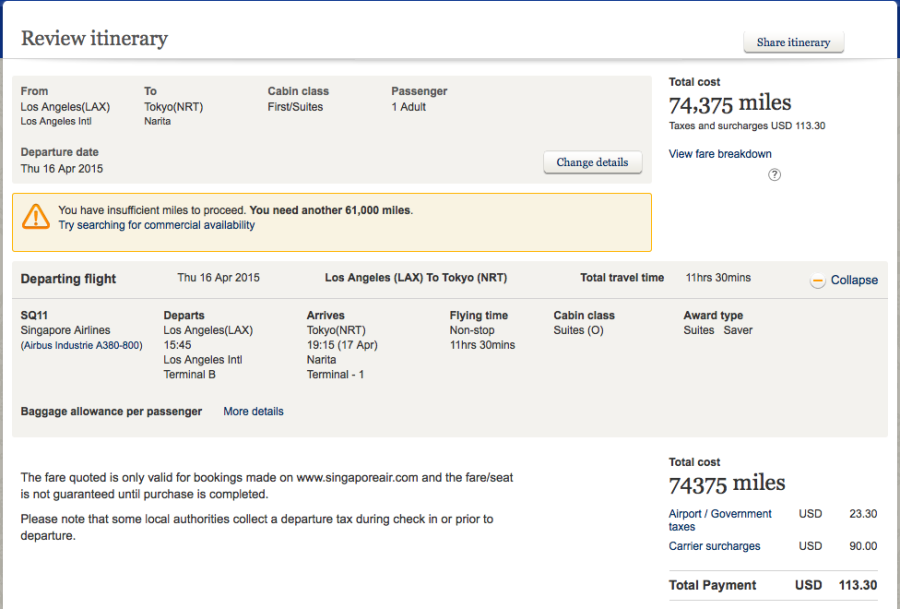Open Airport / Government taxes link
900x609 pixels.
click(720, 520)
